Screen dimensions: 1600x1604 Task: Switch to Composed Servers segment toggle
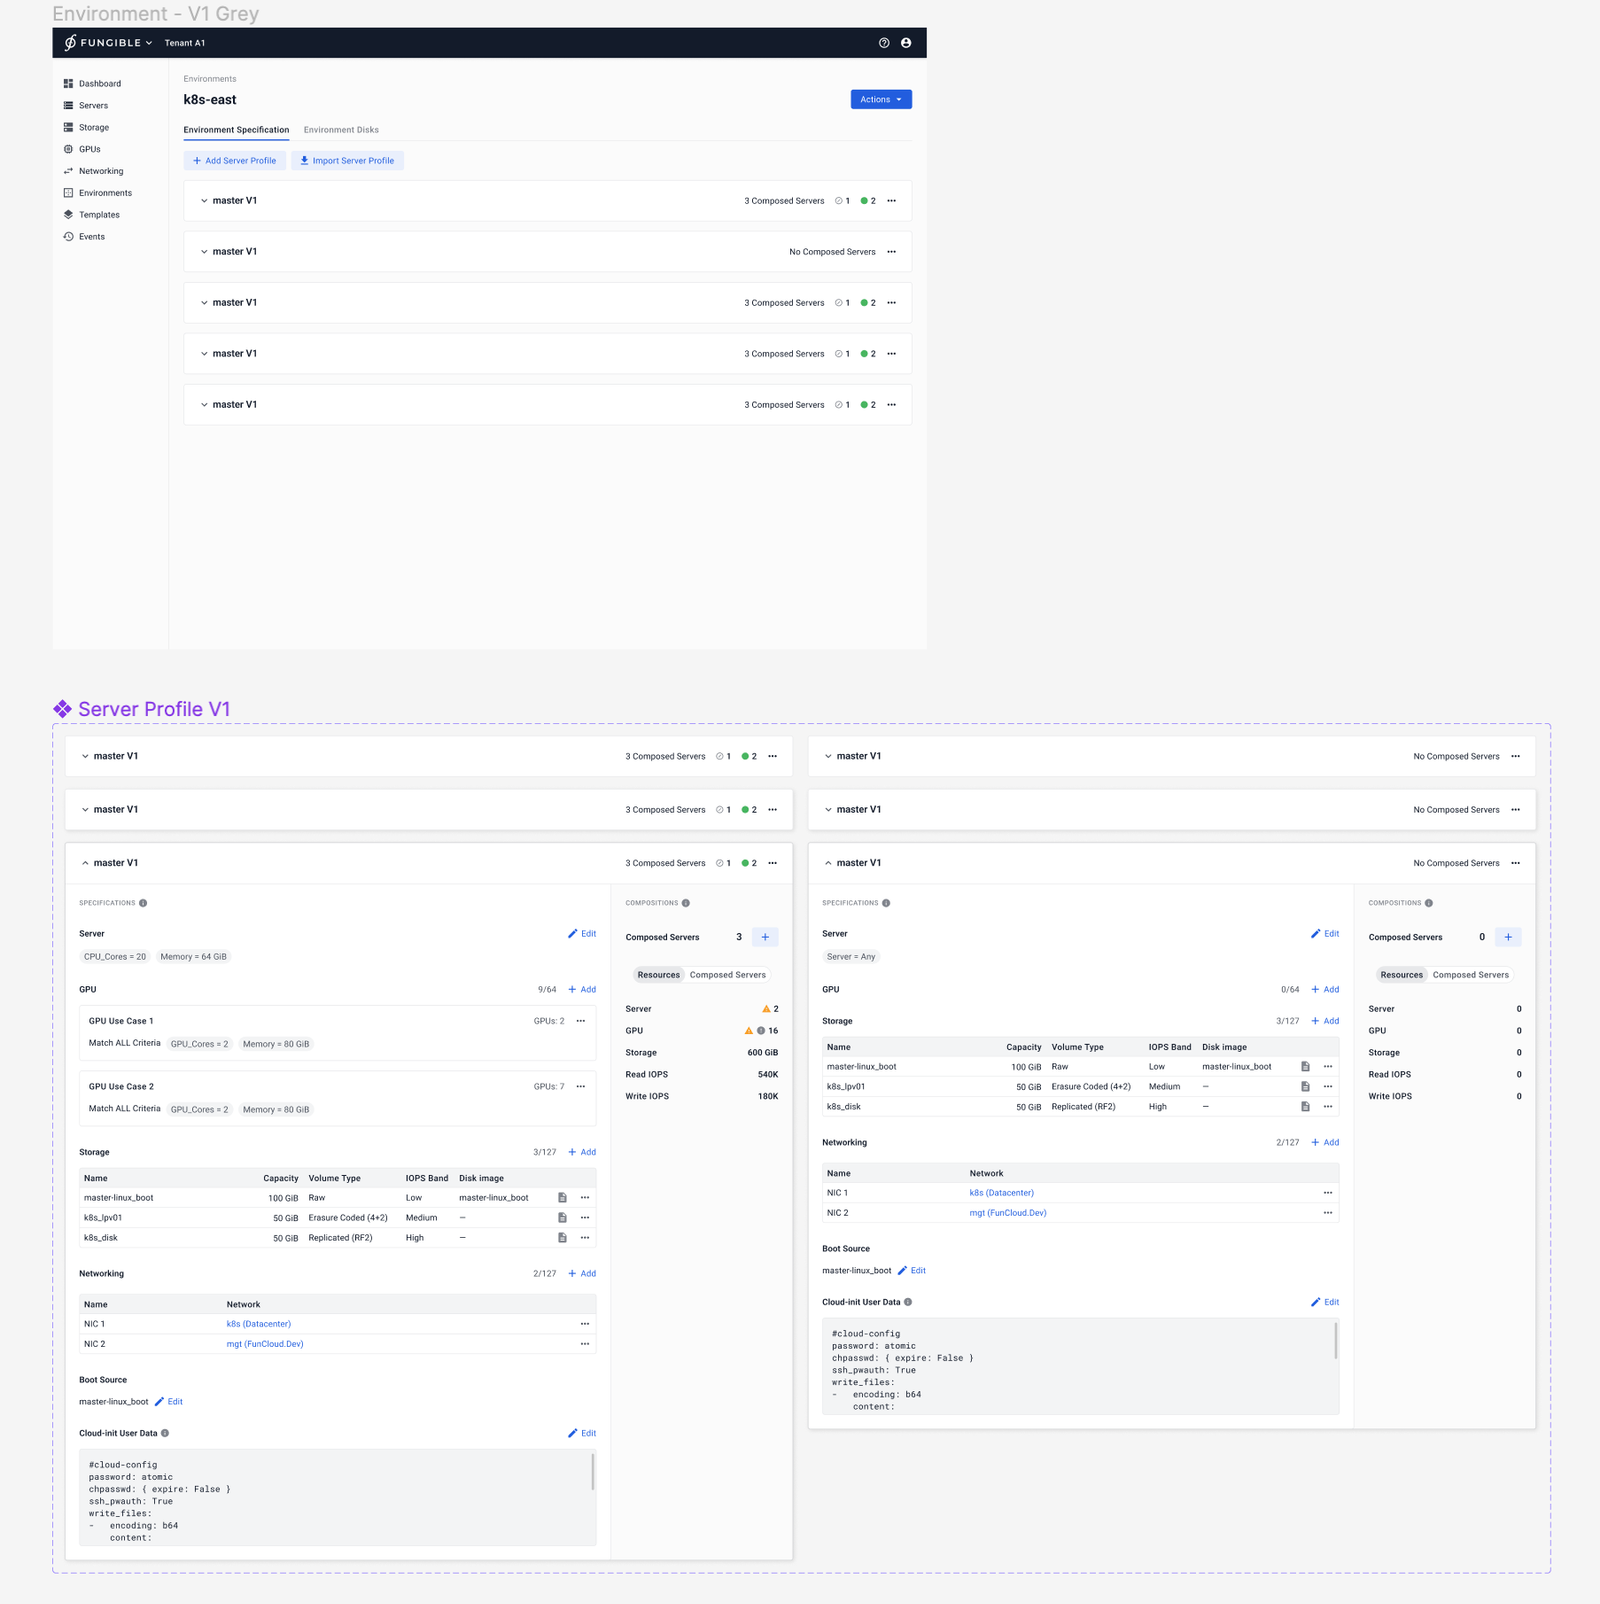pyautogui.click(x=727, y=975)
